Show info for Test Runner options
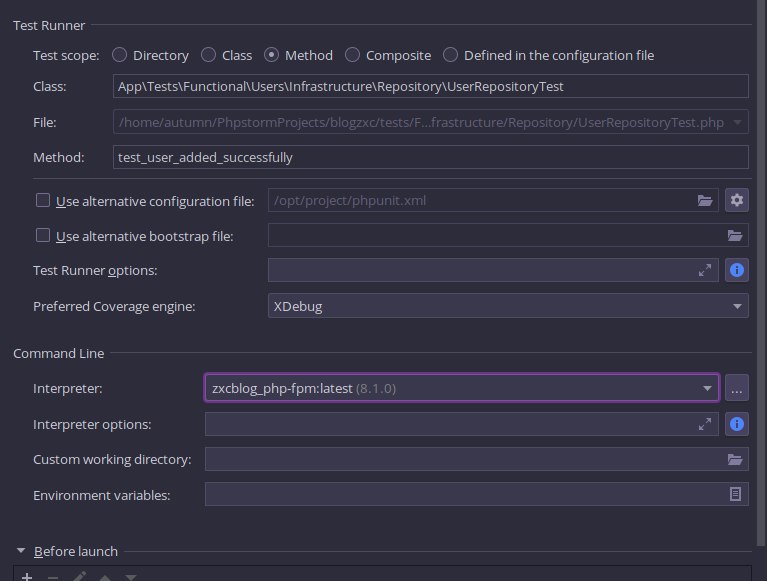Viewport: 767px width, 581px height. (x=737, y=270)
